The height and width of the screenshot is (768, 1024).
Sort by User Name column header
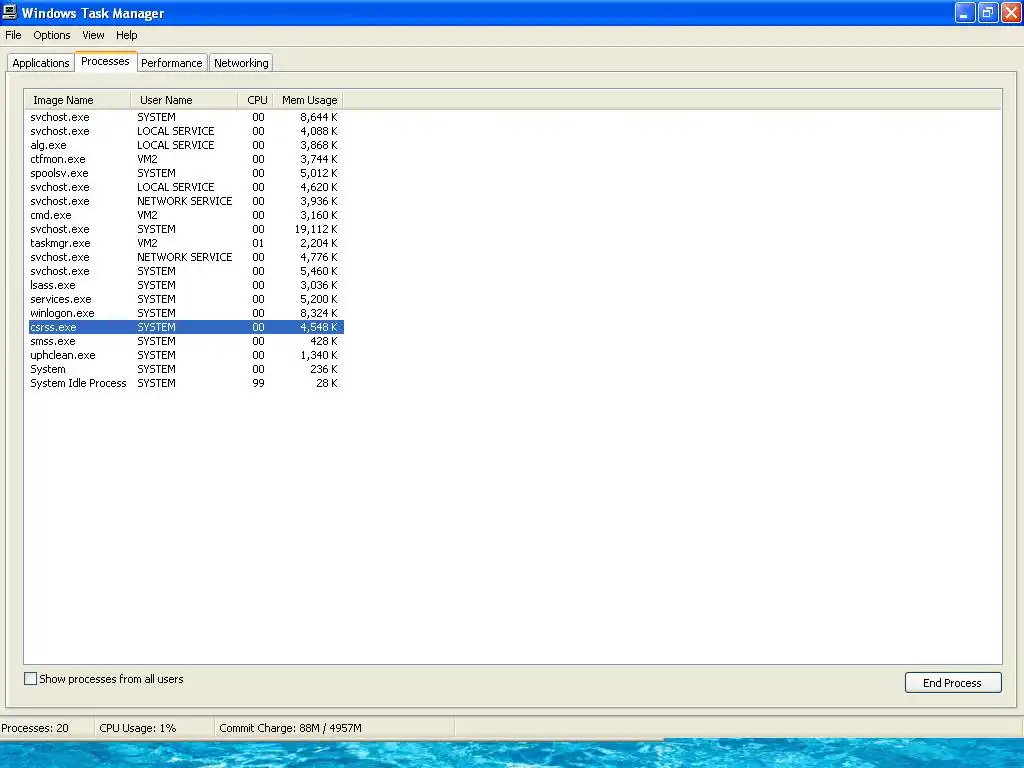point(184,100)
